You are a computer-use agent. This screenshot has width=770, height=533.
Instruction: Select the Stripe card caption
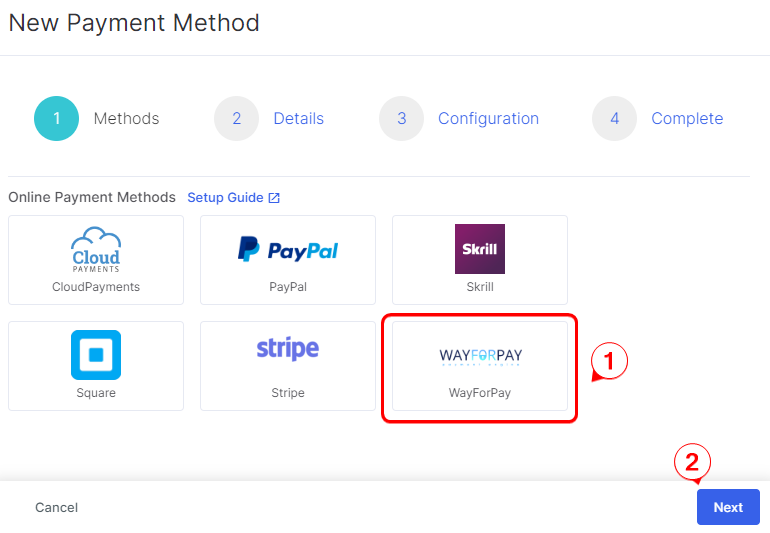coord(288,393)
